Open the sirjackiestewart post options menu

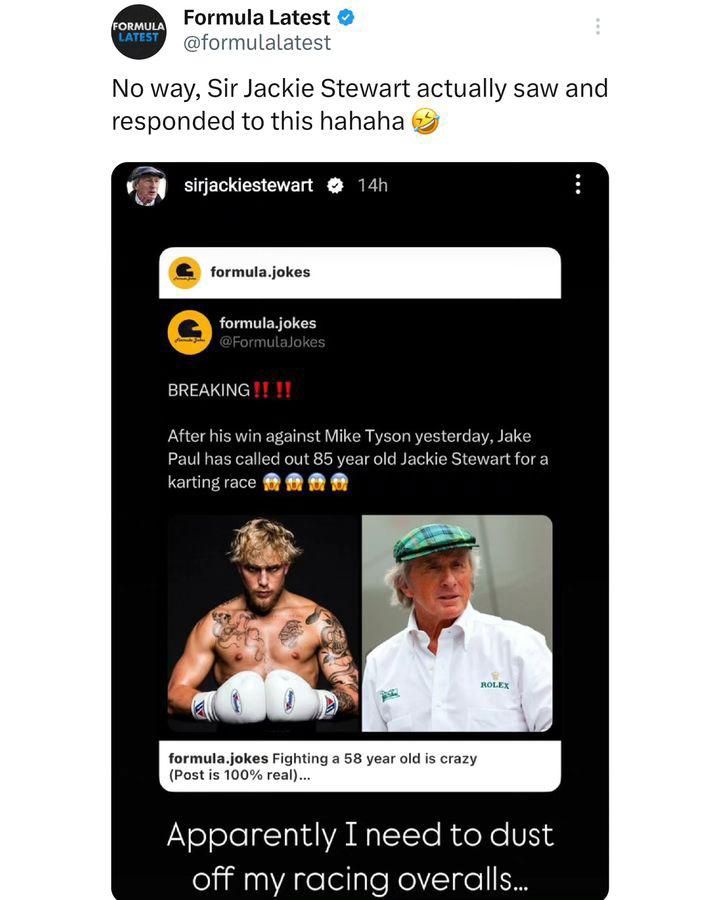point(576,185)
